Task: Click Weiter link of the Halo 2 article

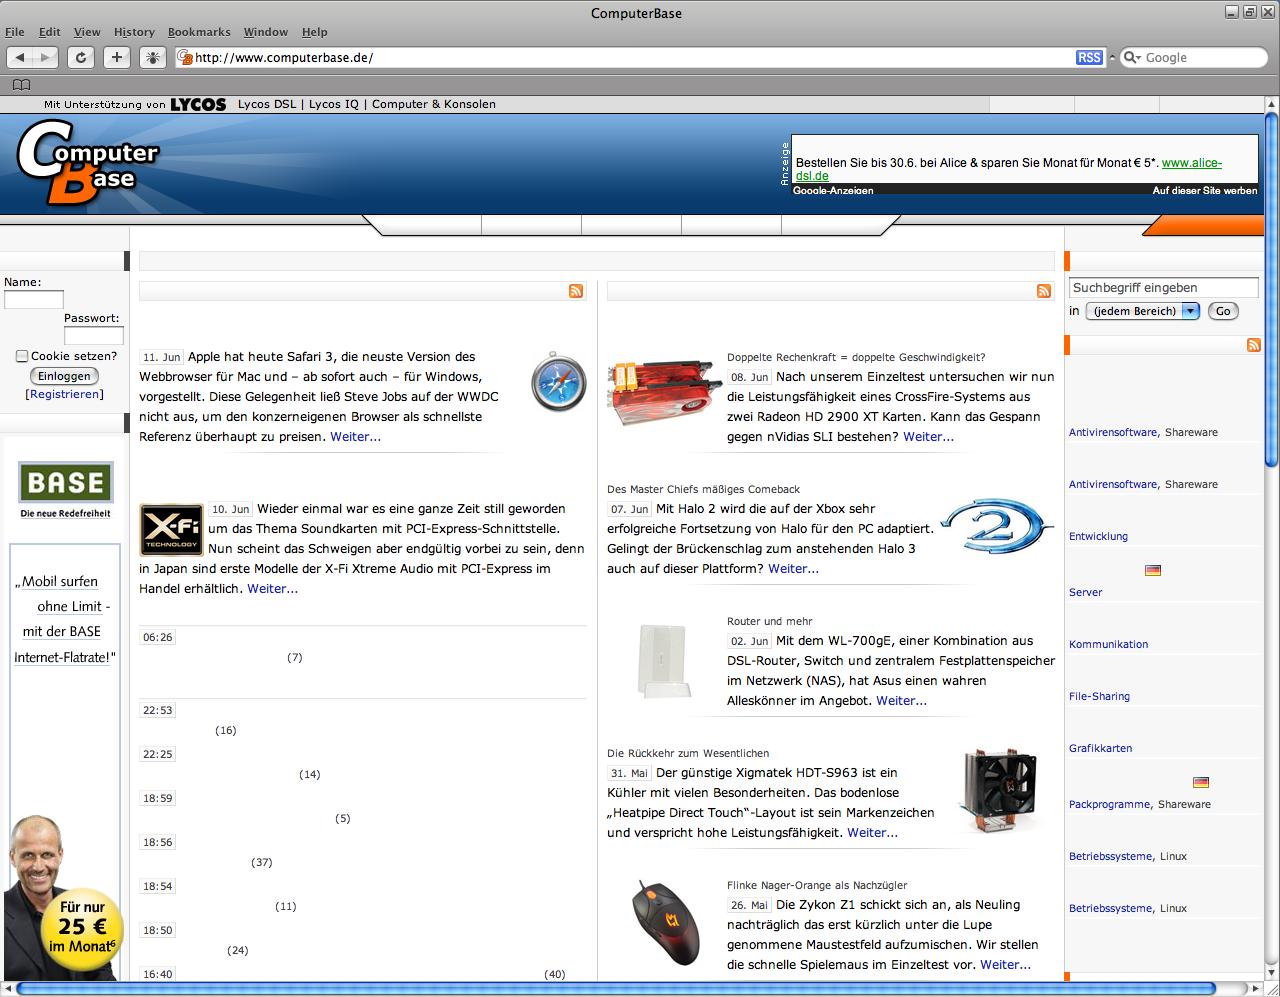Action: point(793,568)
